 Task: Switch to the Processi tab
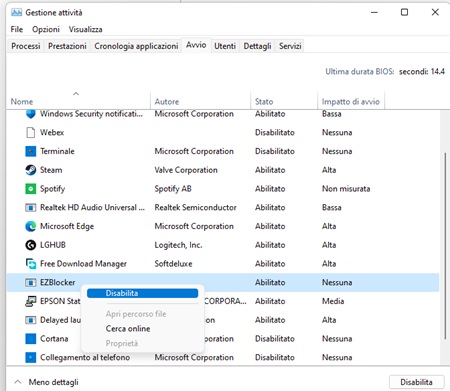(26, 46)
